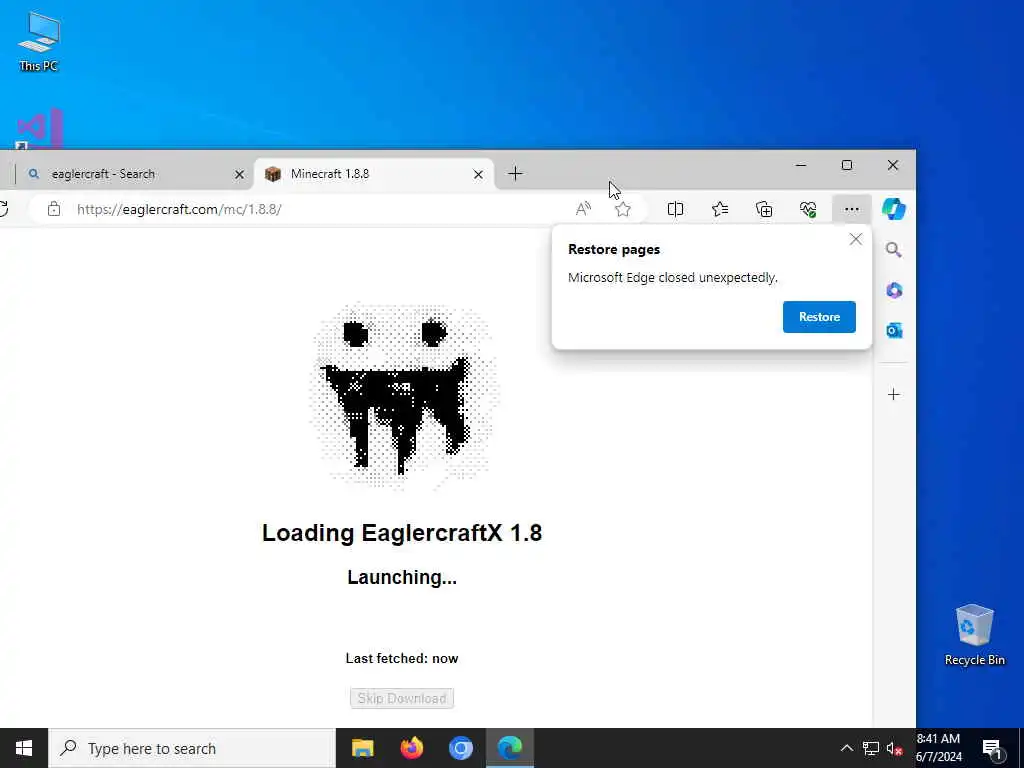The height and width of the screenshot is (768, 1024).
Task: Click 'Microsoft Edge closed unexpectedly.' message
Action: [x=673, y=278]
